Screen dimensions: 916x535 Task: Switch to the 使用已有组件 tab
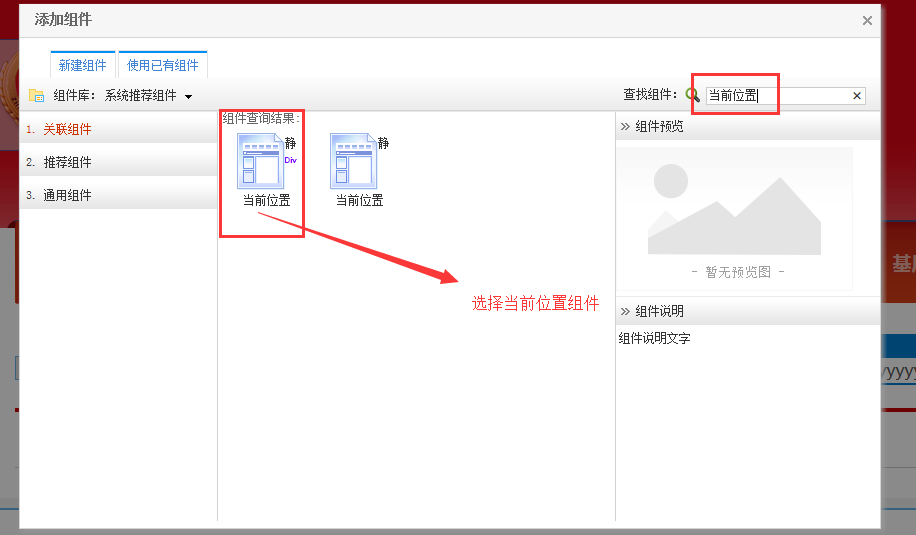[x=162, y=65]
